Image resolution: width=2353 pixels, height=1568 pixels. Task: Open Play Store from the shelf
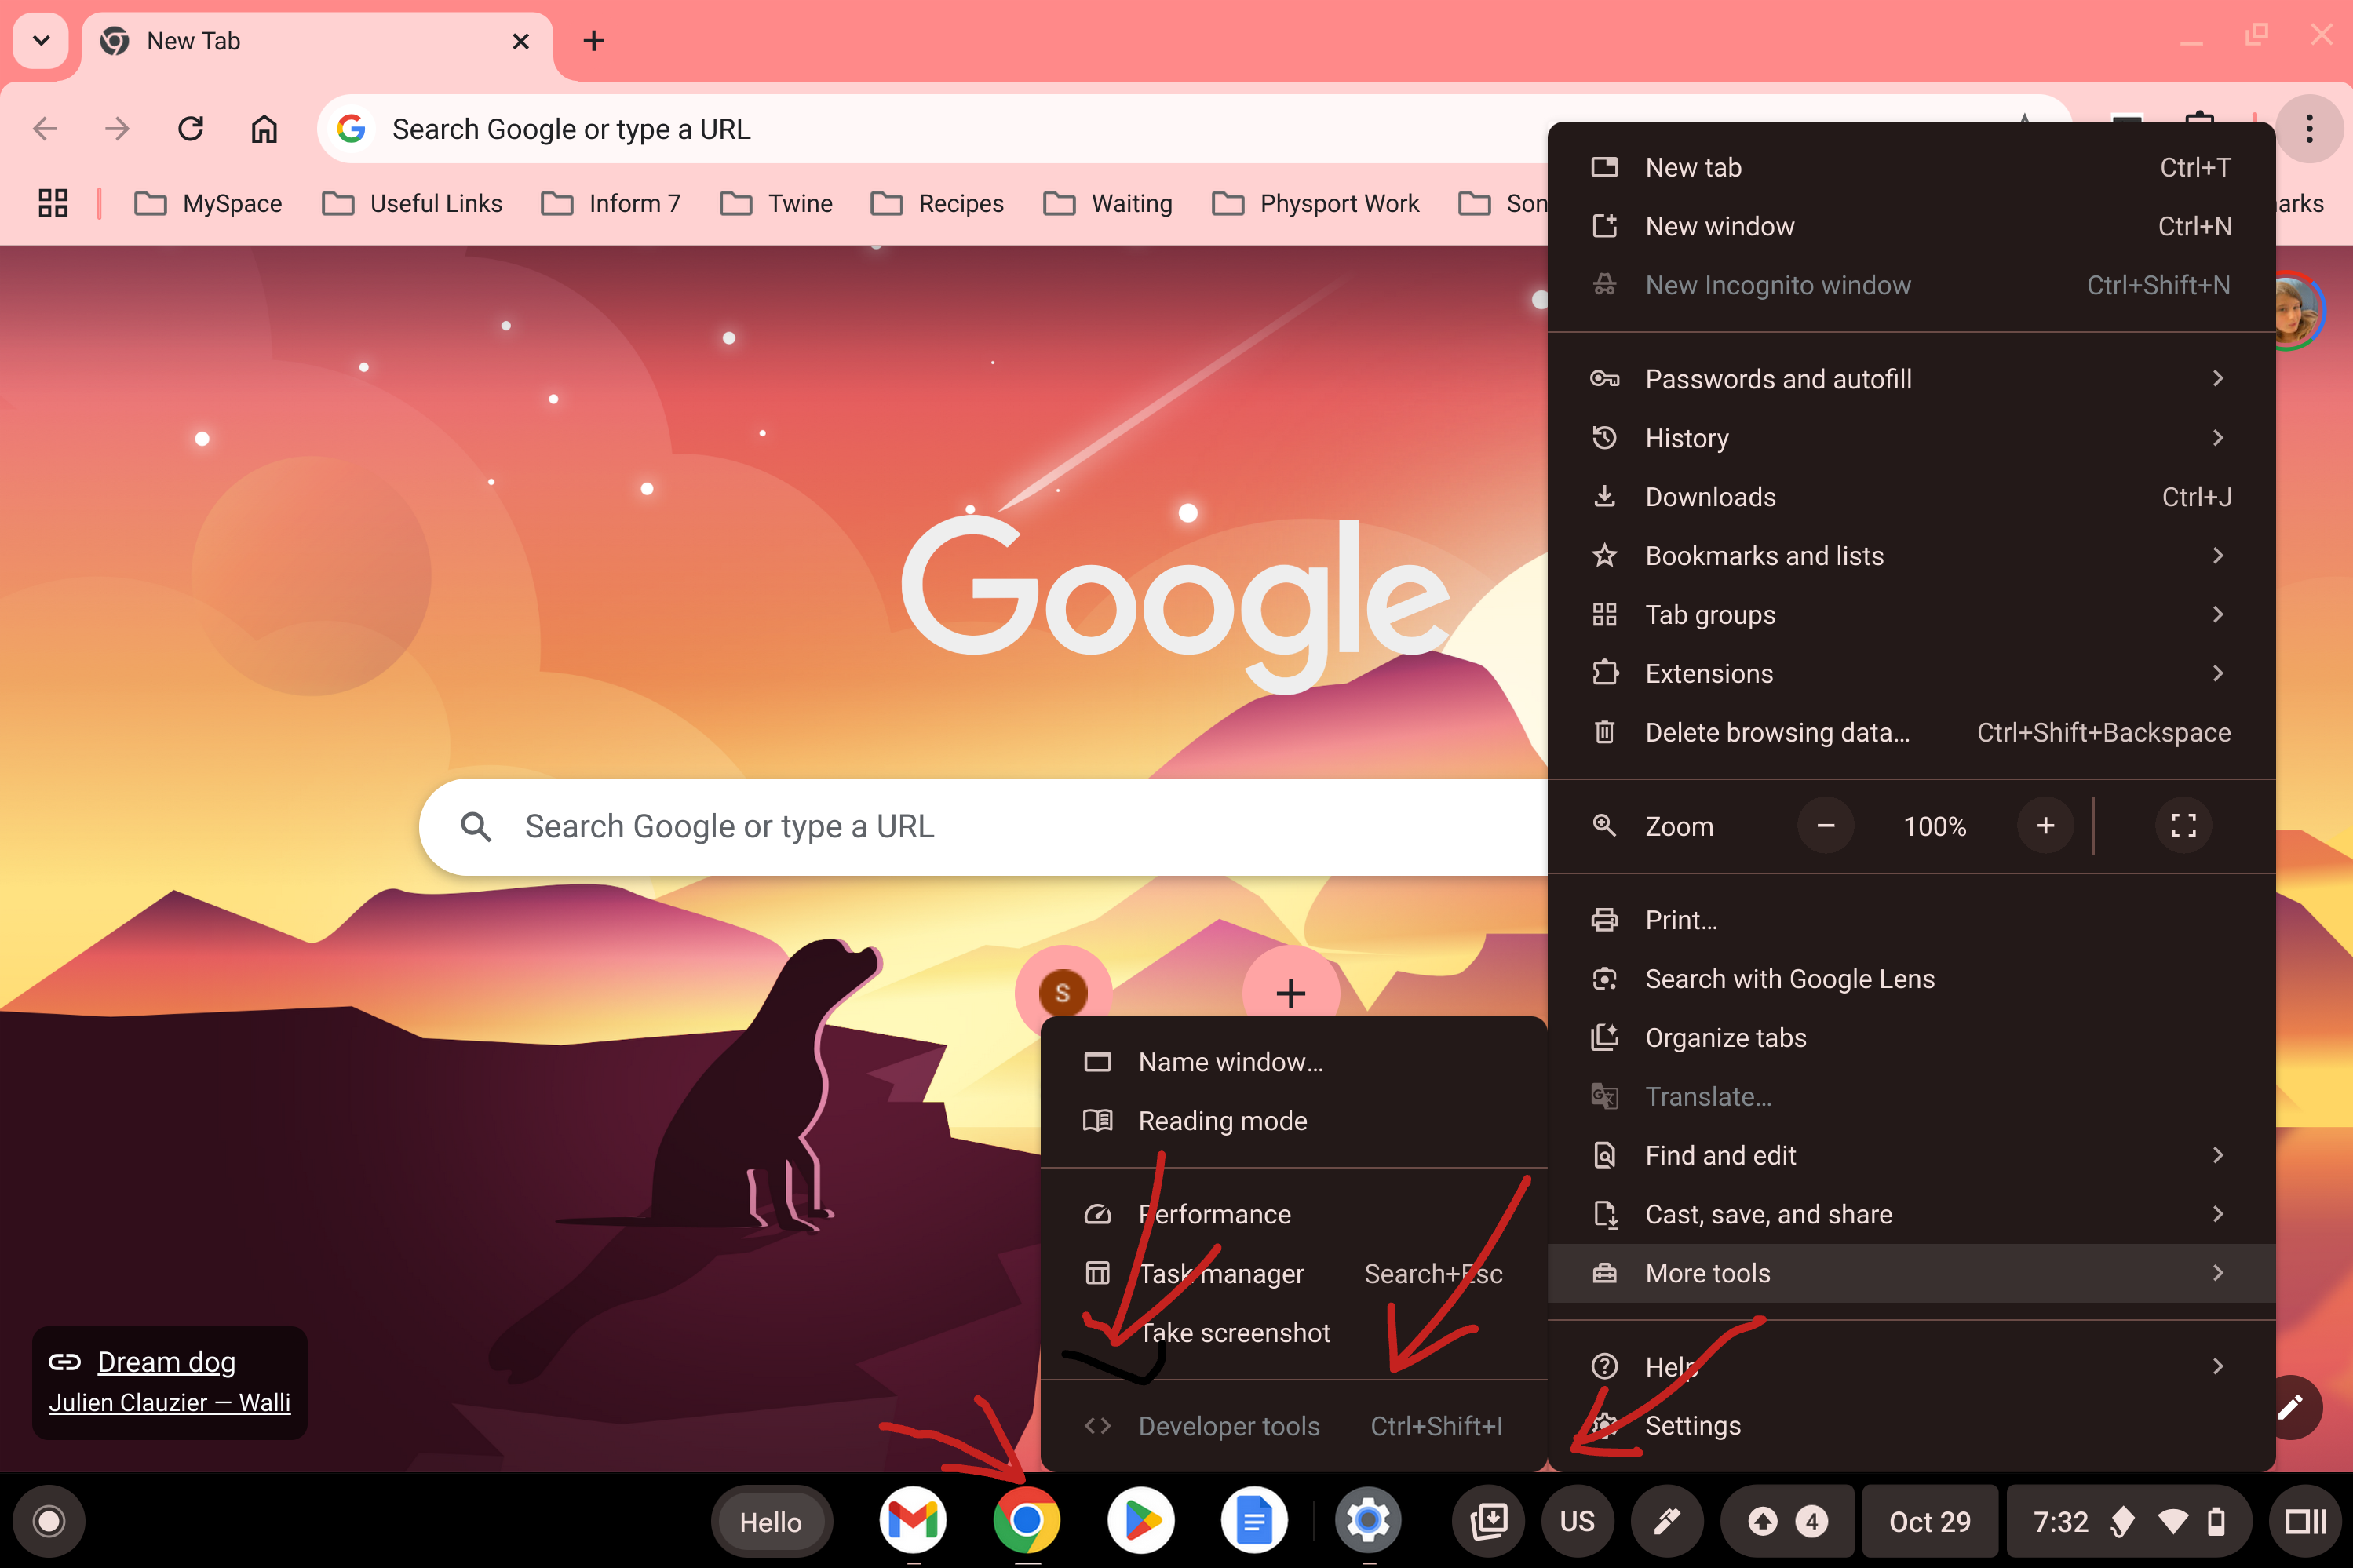[x=1140, y=1520]
